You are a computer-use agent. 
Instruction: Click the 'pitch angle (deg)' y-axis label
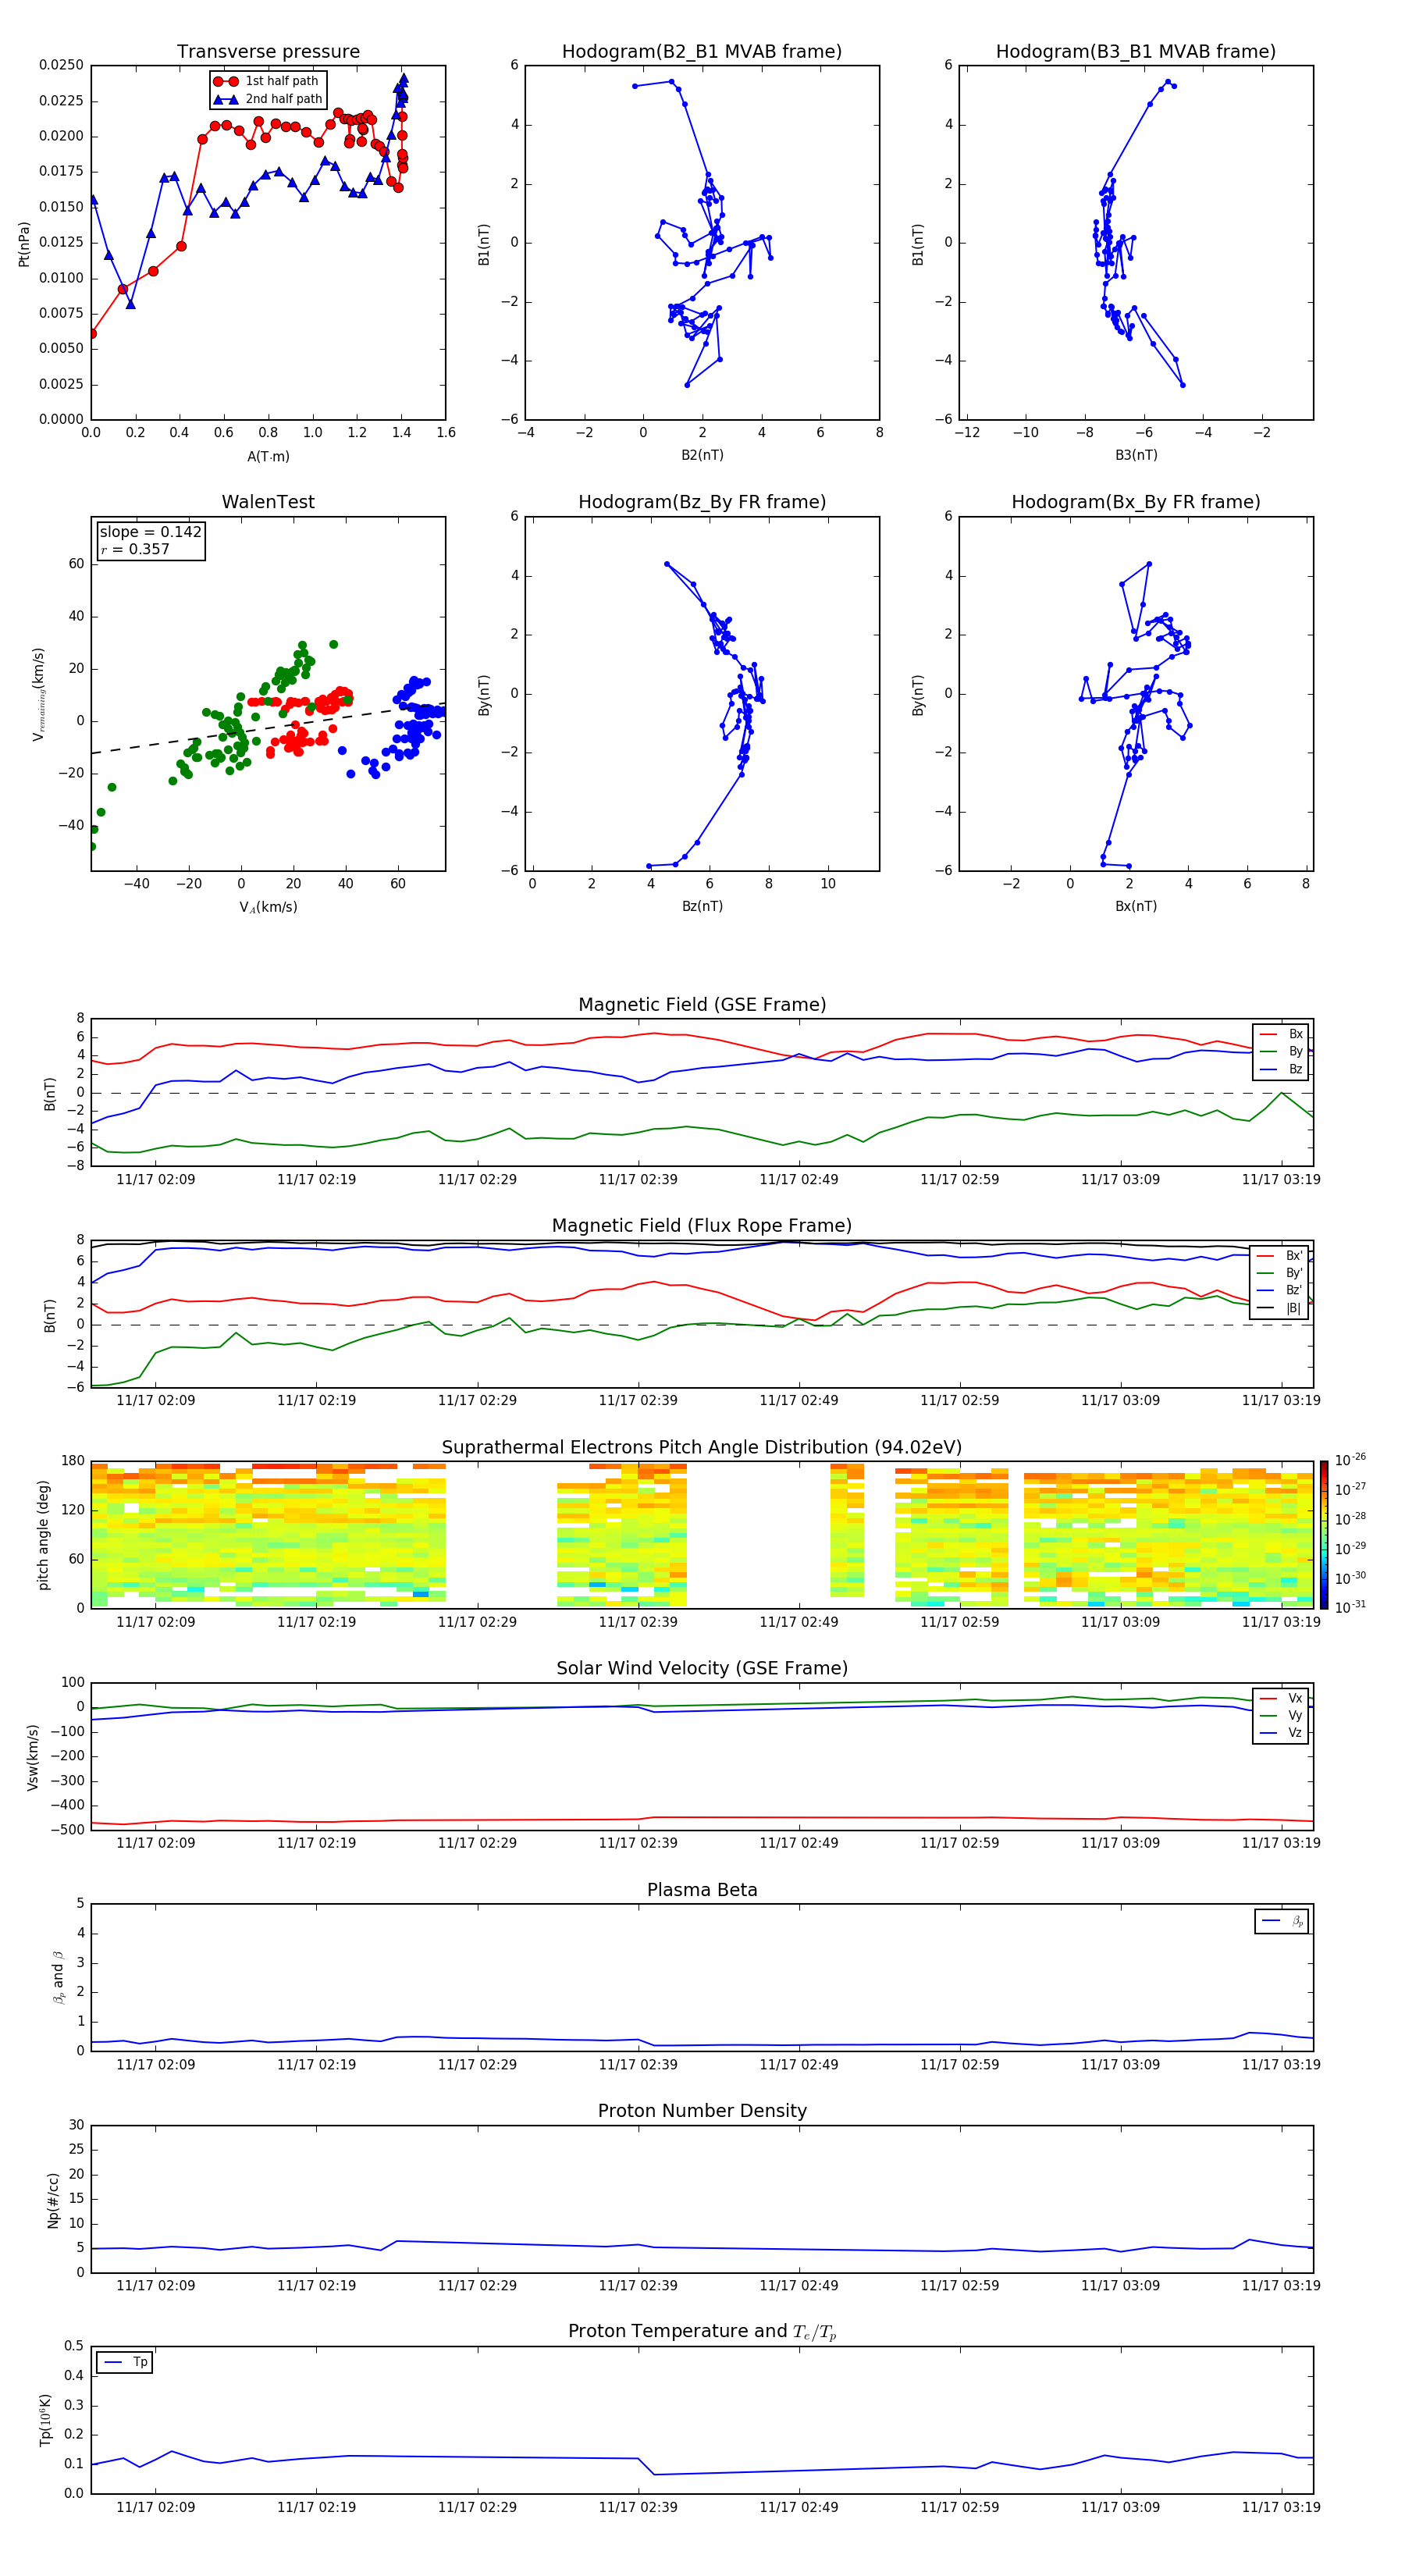pos(43,1535)
